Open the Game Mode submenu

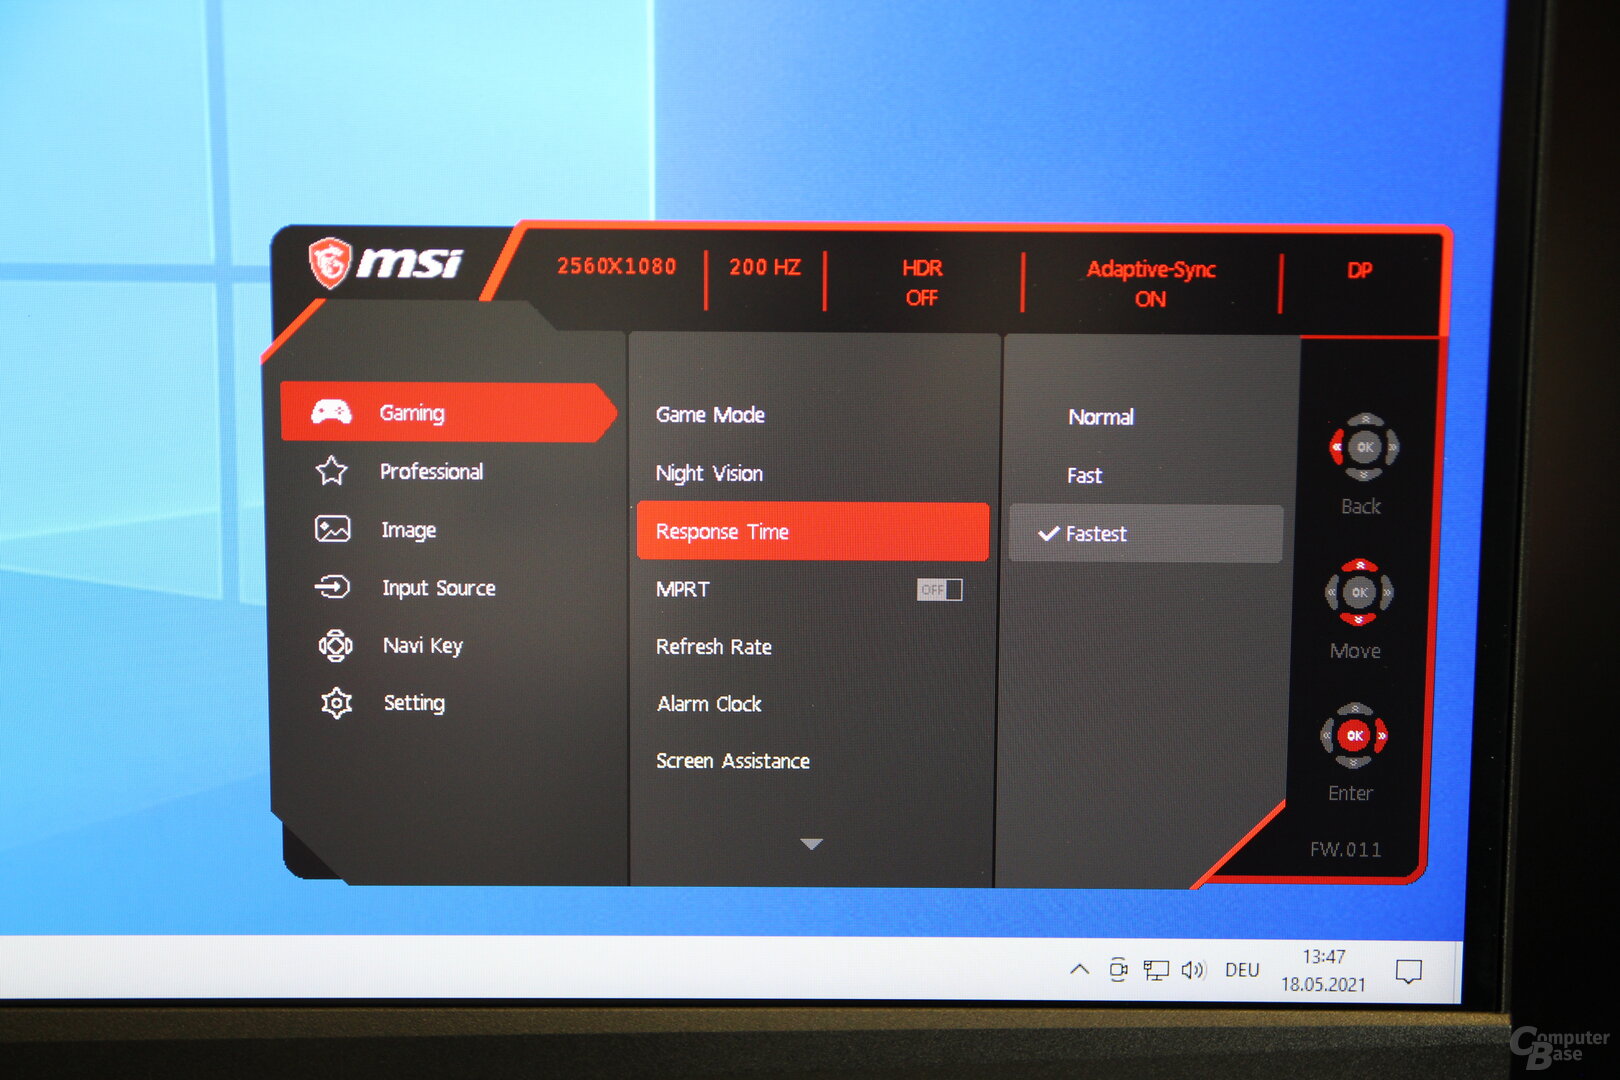click(x=710, y=414)
